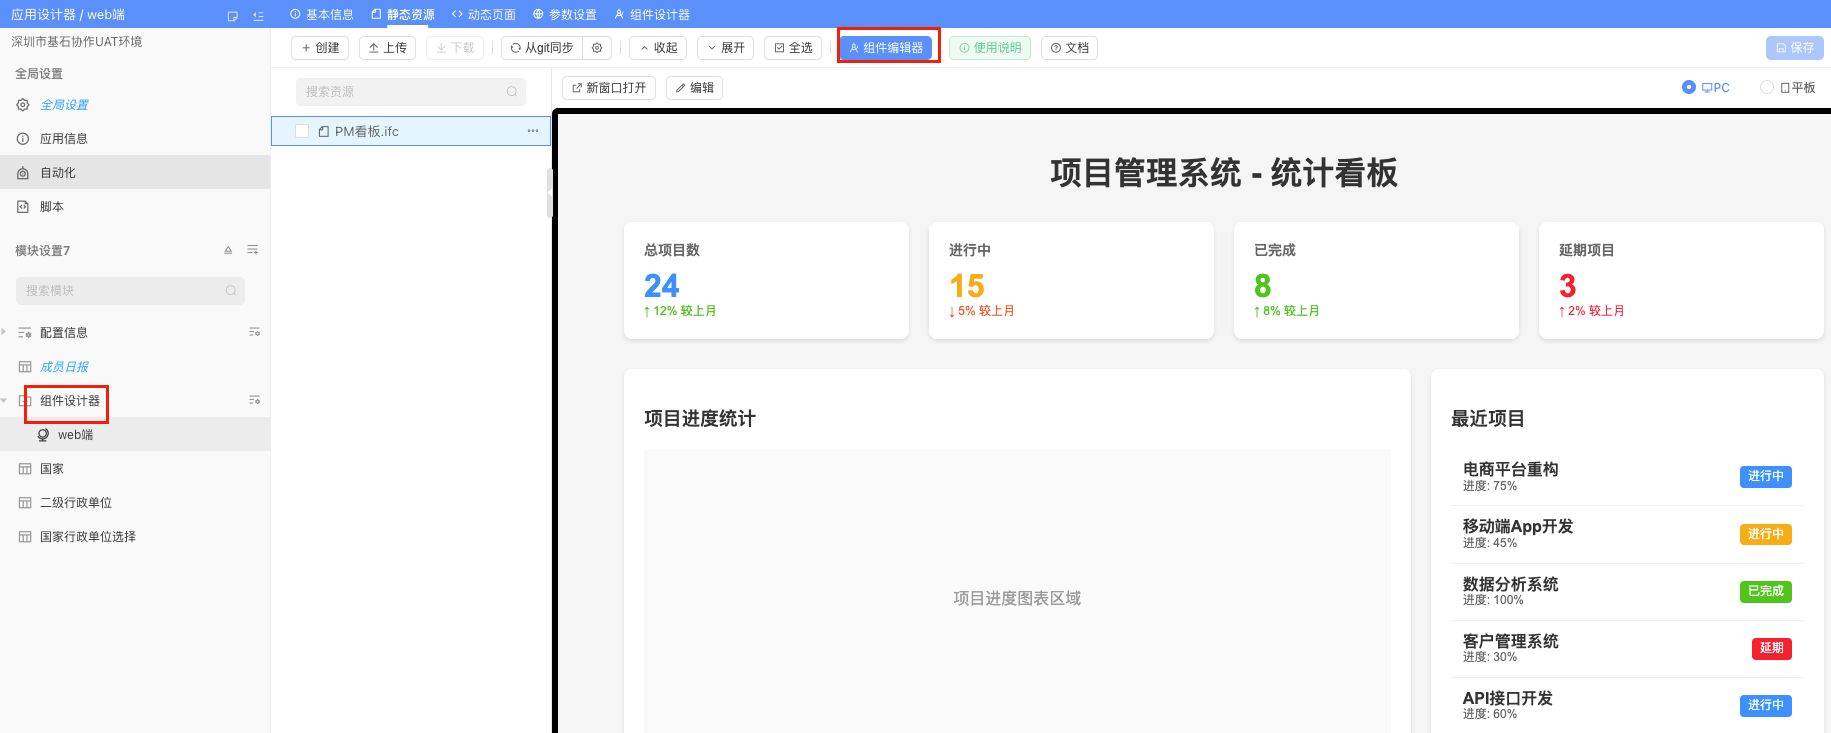The height and width of the screenshot is (733, 1831).
Task: Click the magnifier icon in 搜索资源 box
Action: pos(512,92)
